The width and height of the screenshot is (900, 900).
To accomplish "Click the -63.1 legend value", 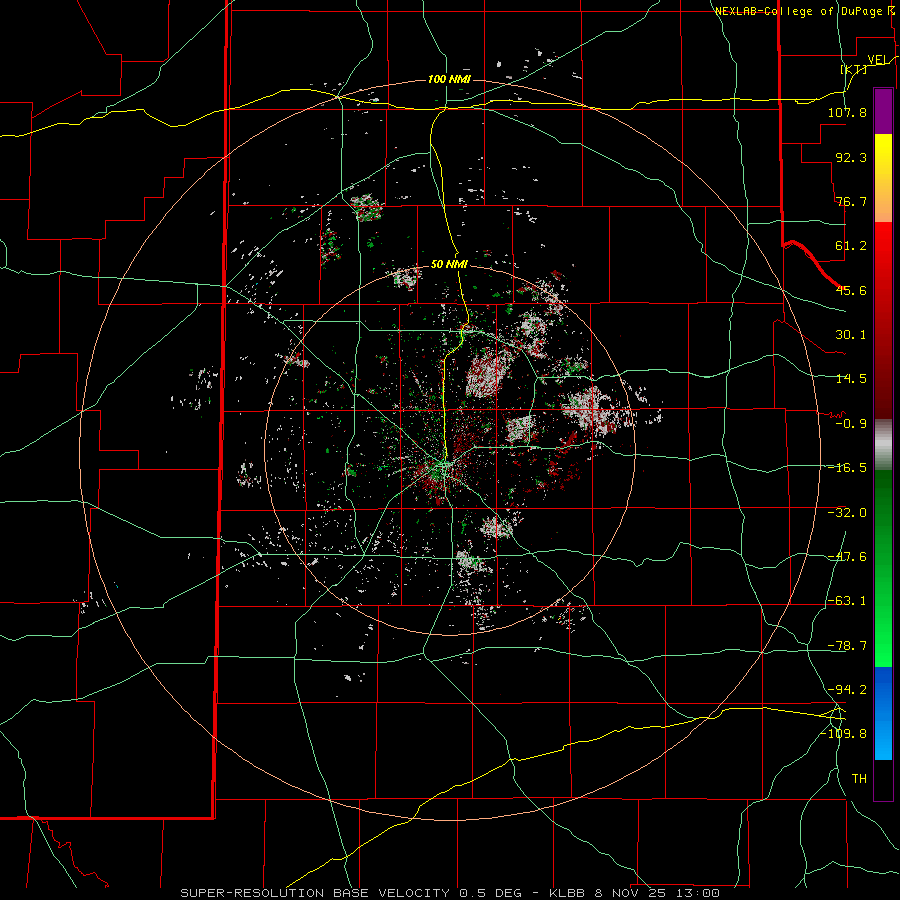I will coord(847,601).
